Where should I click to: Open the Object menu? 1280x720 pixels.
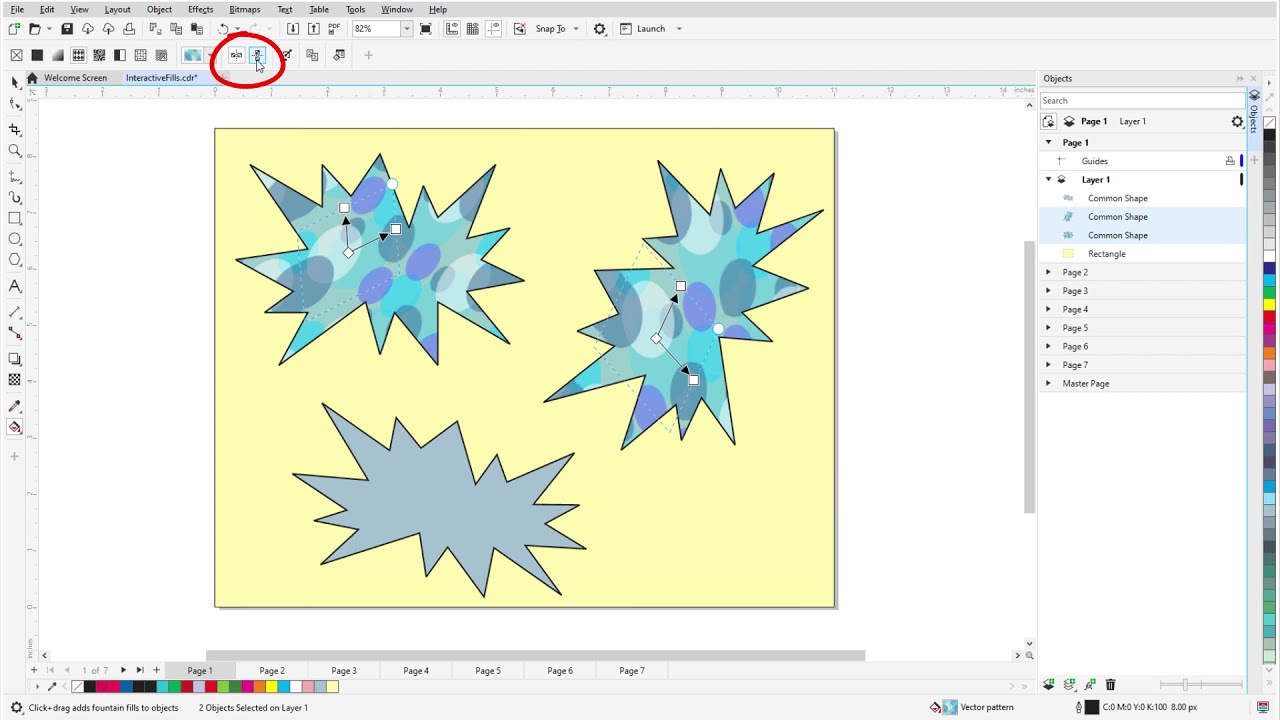[x=159, y=9]
